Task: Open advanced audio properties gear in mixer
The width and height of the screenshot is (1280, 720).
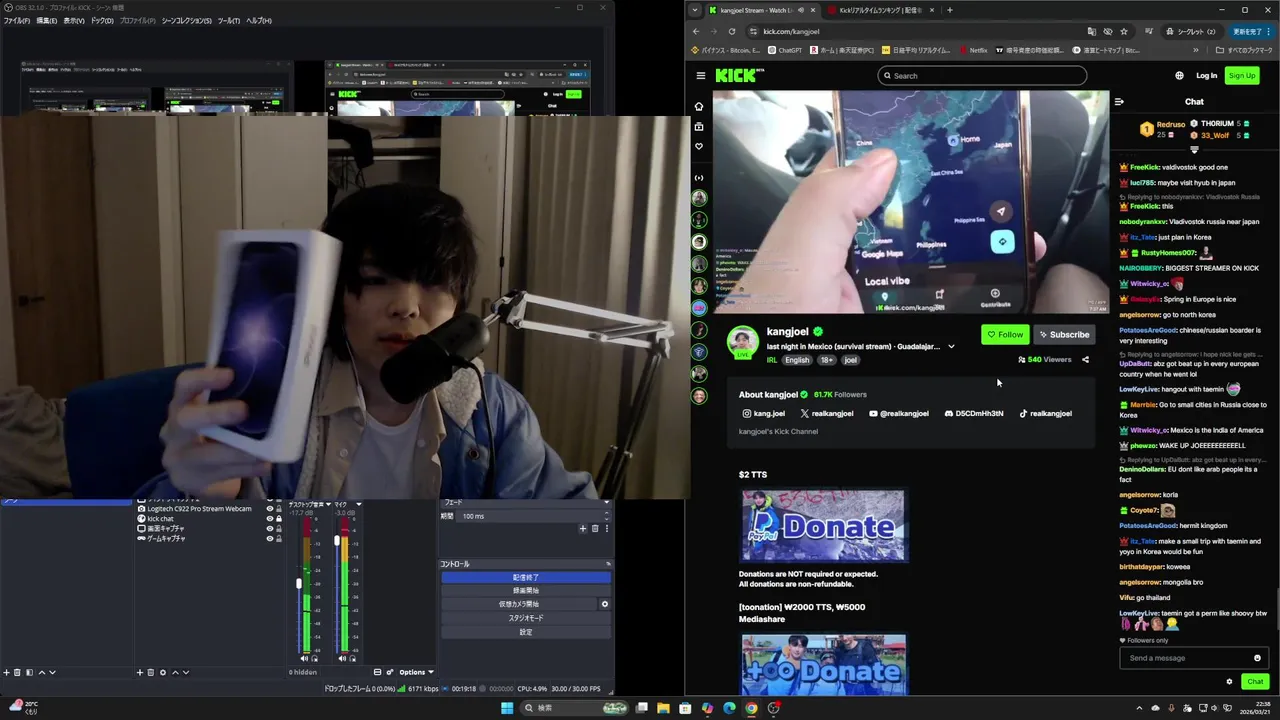Action: tap(390, 672)
